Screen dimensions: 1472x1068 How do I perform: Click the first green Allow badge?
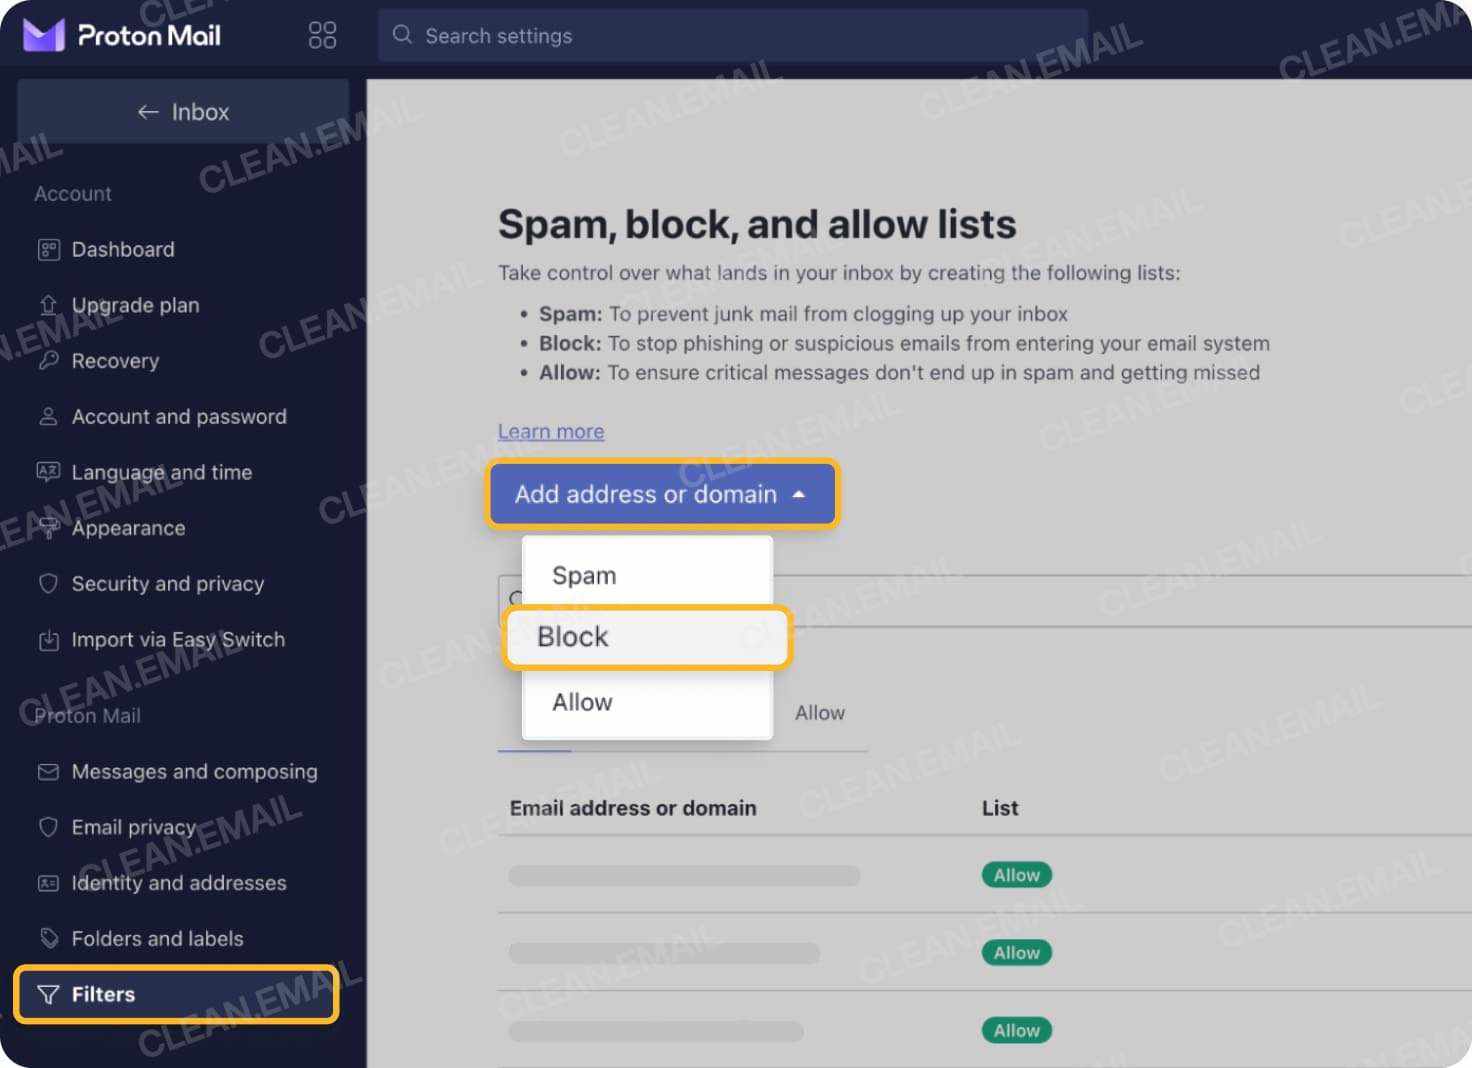[x=1016, y=874]
